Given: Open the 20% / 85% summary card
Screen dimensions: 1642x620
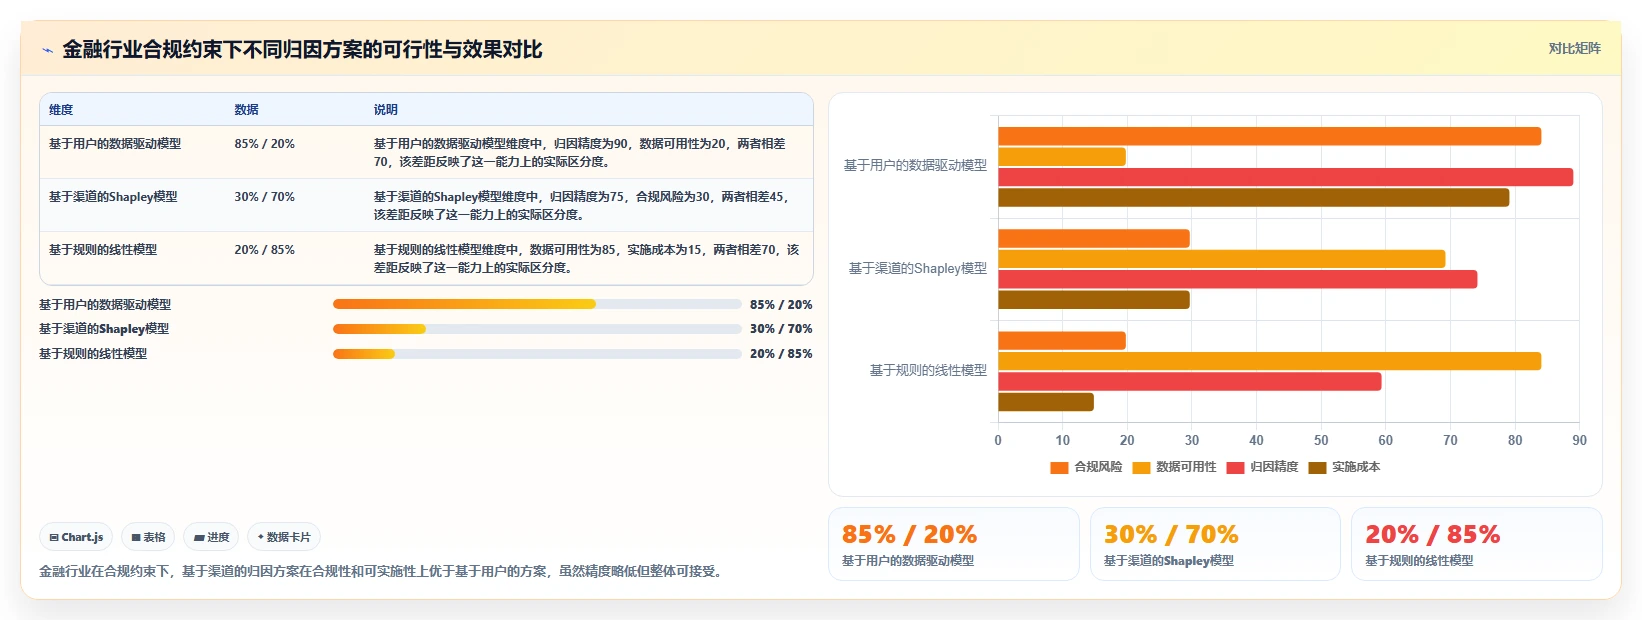Looking at the screenshot, I should point(1477,544).
